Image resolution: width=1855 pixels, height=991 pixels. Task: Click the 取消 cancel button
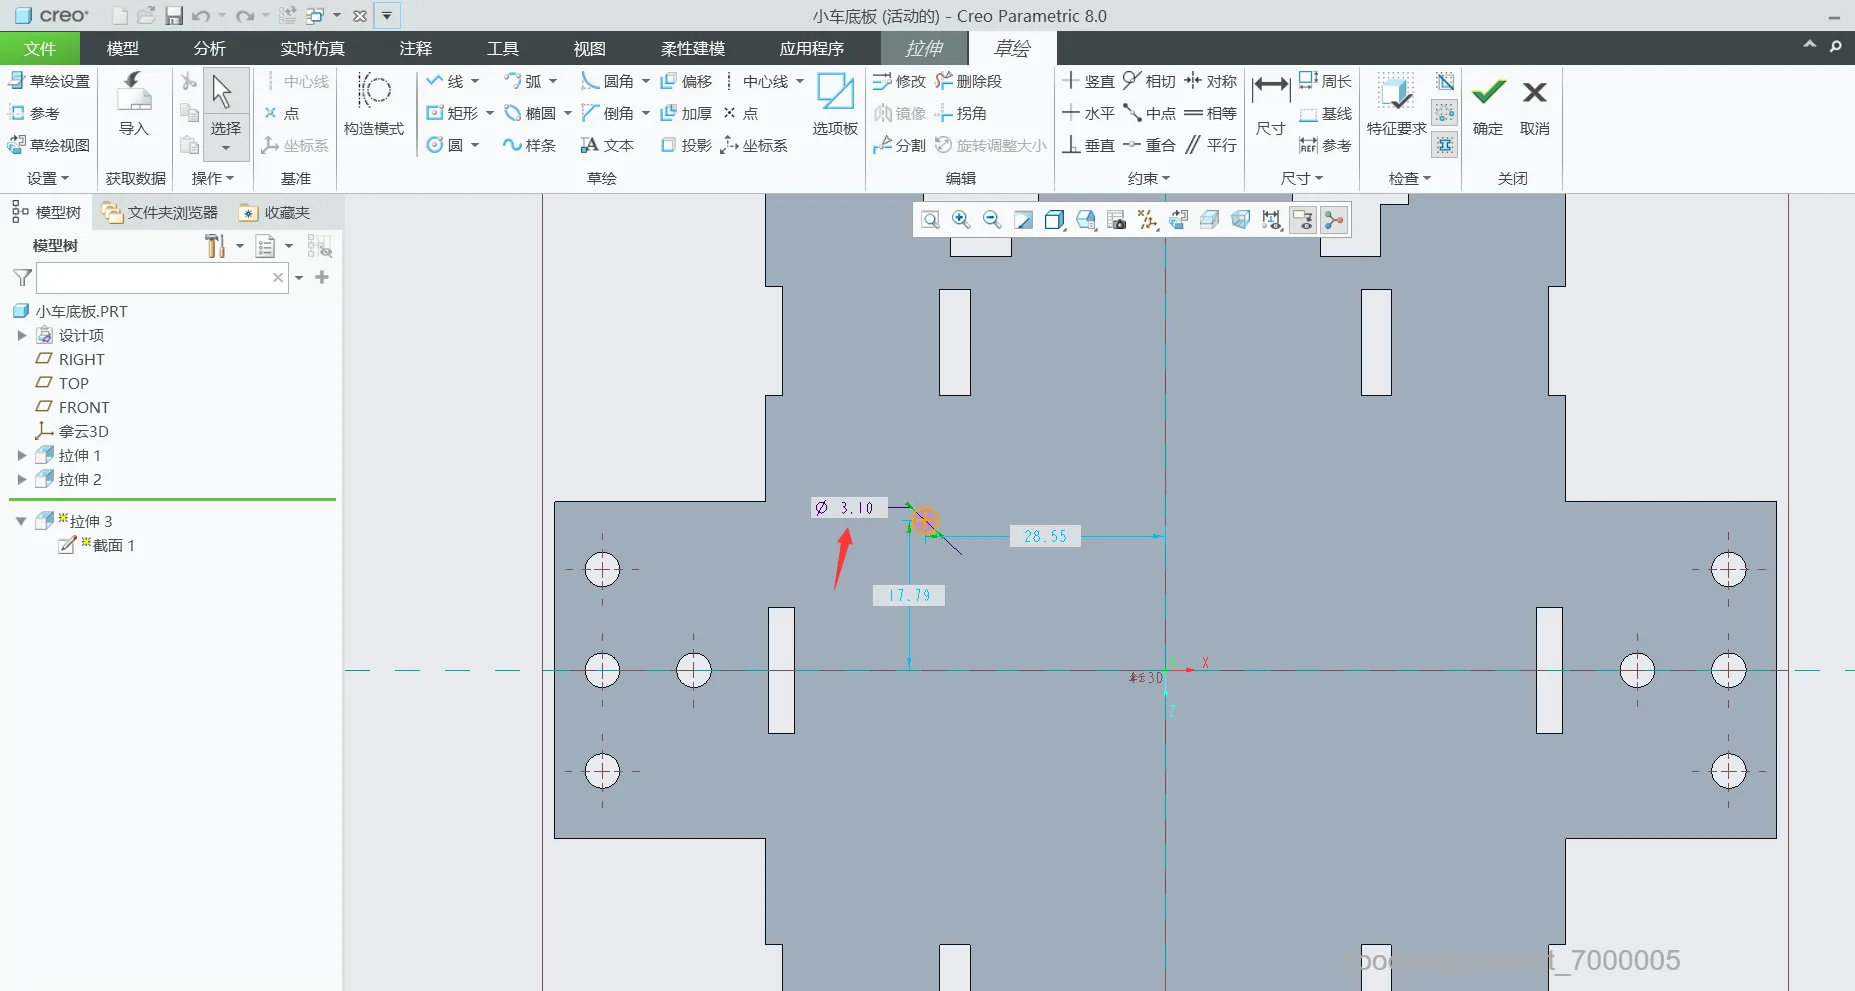pos(1535,104)
